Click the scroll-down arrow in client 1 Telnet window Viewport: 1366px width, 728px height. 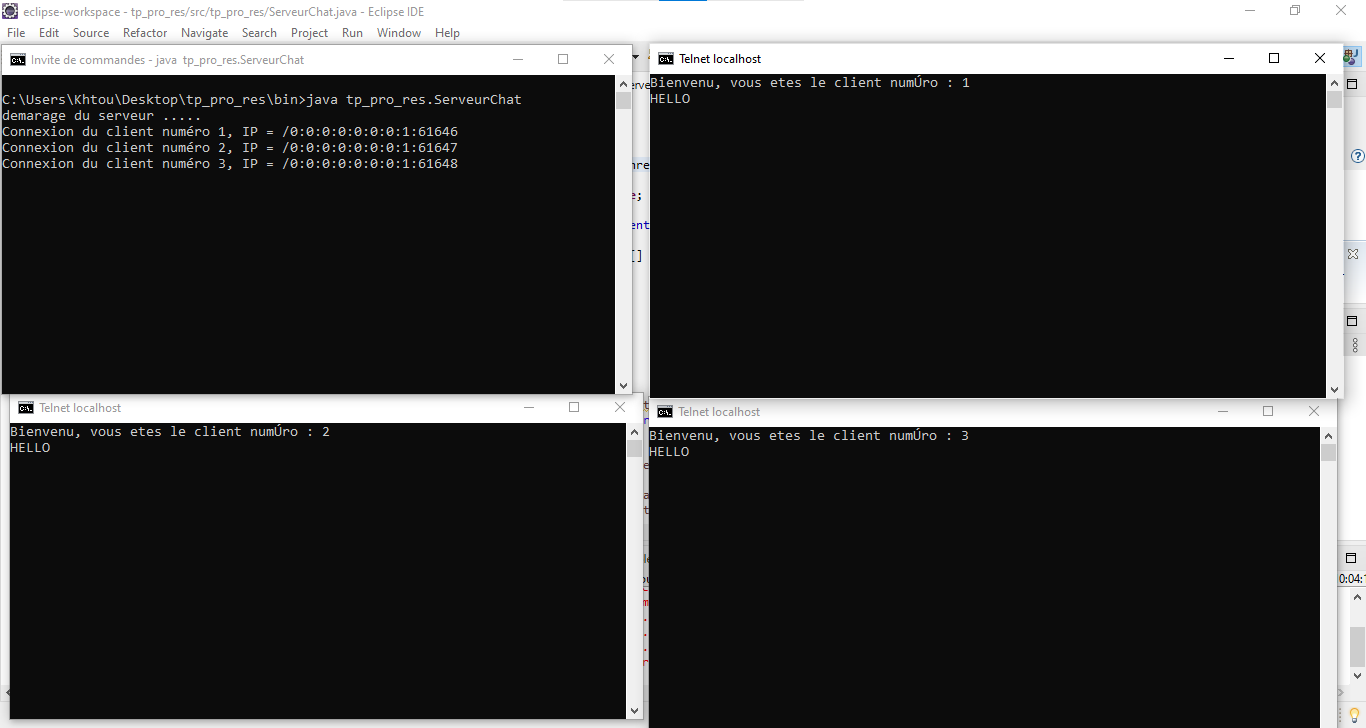click(x=1334, y=389)
